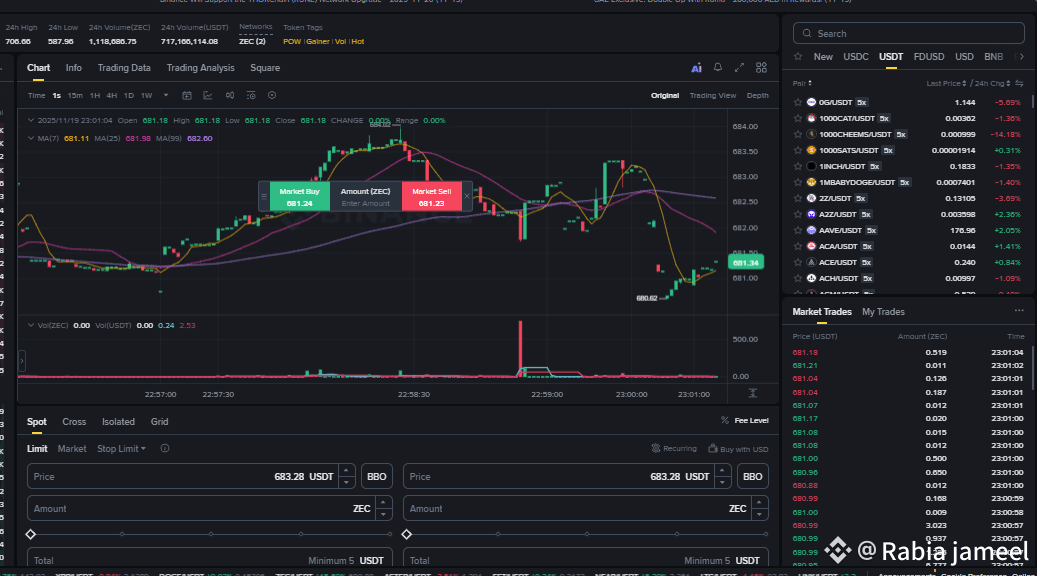Click the chart display settings list icon
The width and height of the screenshot is (1037, 576).
click(x=251, y=95)
